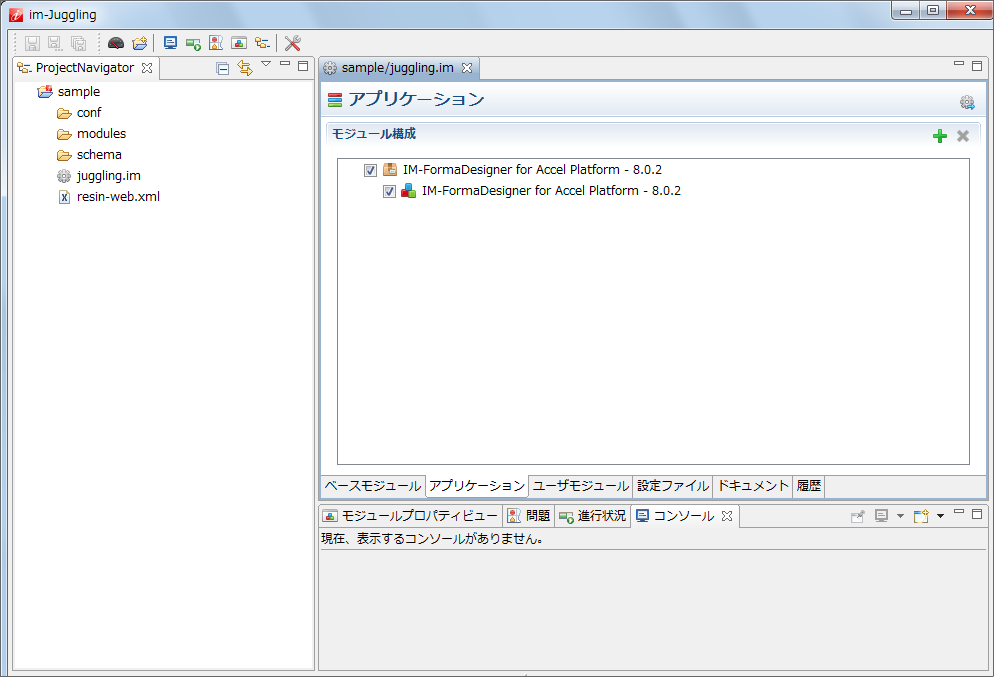Click the no-console message text
The image size is (994, 677).
click(x=432, y=539)
